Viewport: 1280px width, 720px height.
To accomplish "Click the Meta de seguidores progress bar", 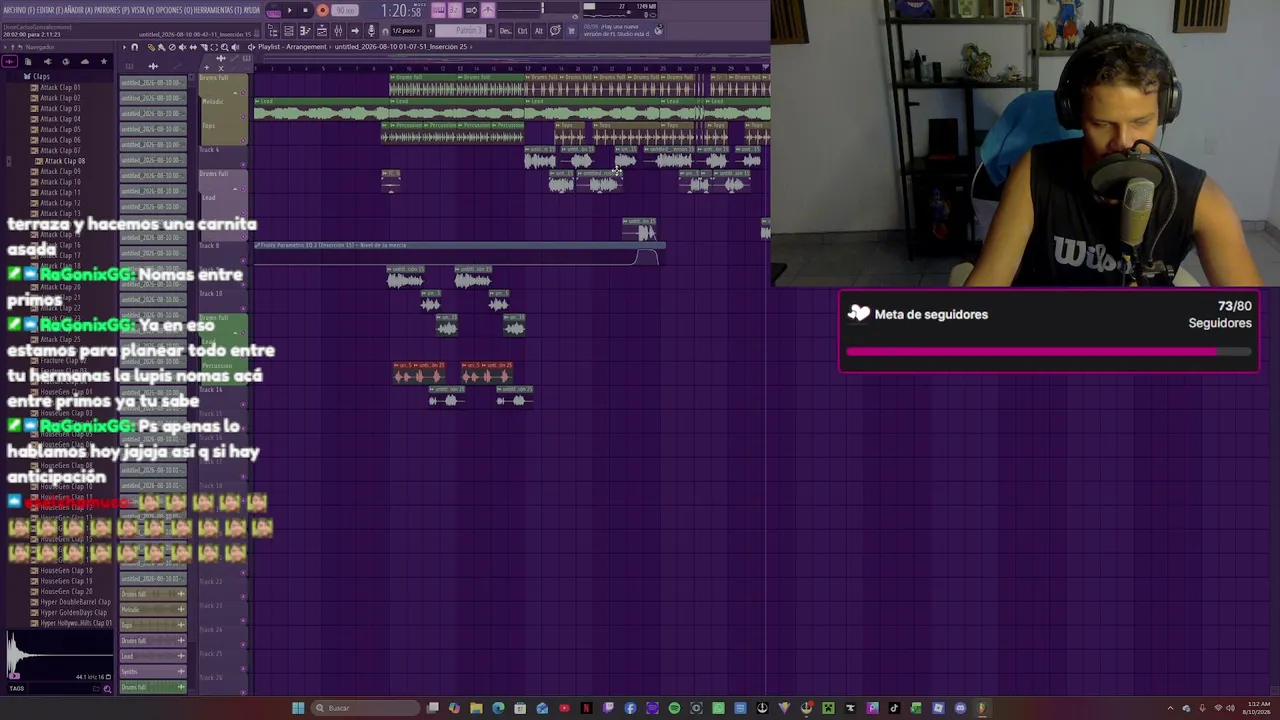I will tap(1048, 352).
